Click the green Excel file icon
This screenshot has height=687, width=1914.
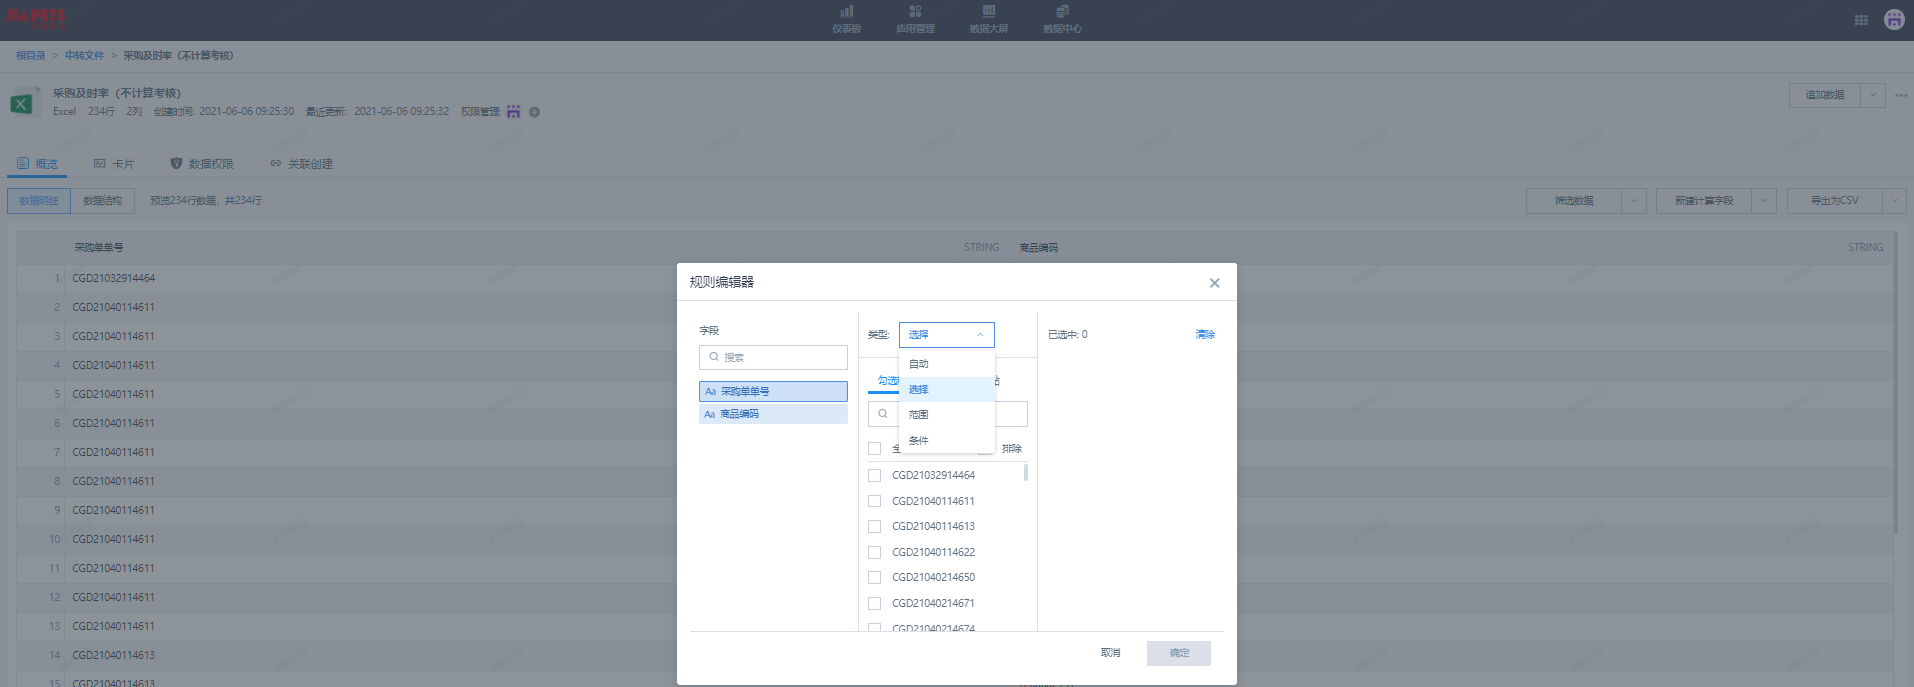point(24,102)
